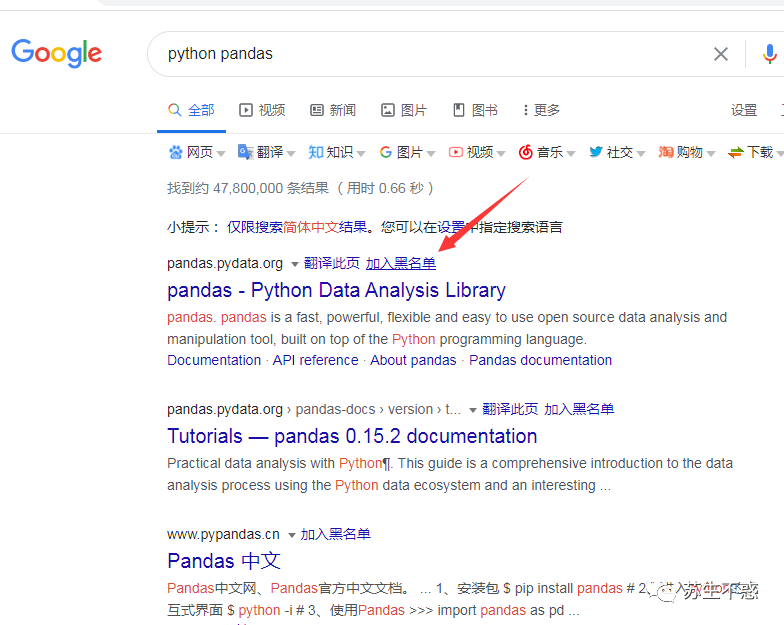Click the Google logo
Viewport: 784px width, 625px height.
point(56,53)
